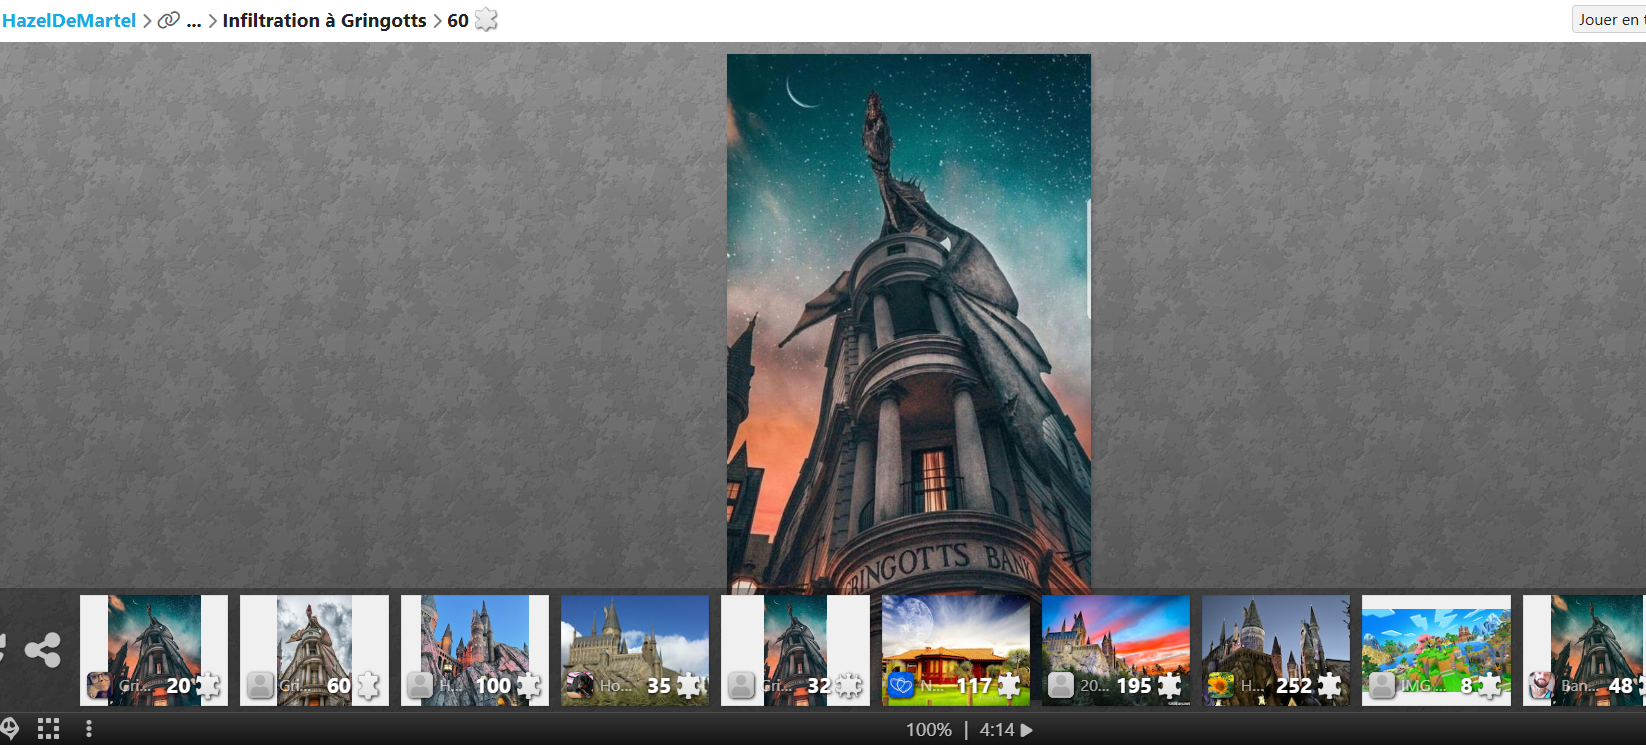This screenshot has width=1646, height=751.
Task: Open the 100-piece castle puzzle thumbnail
Action: 475,650
